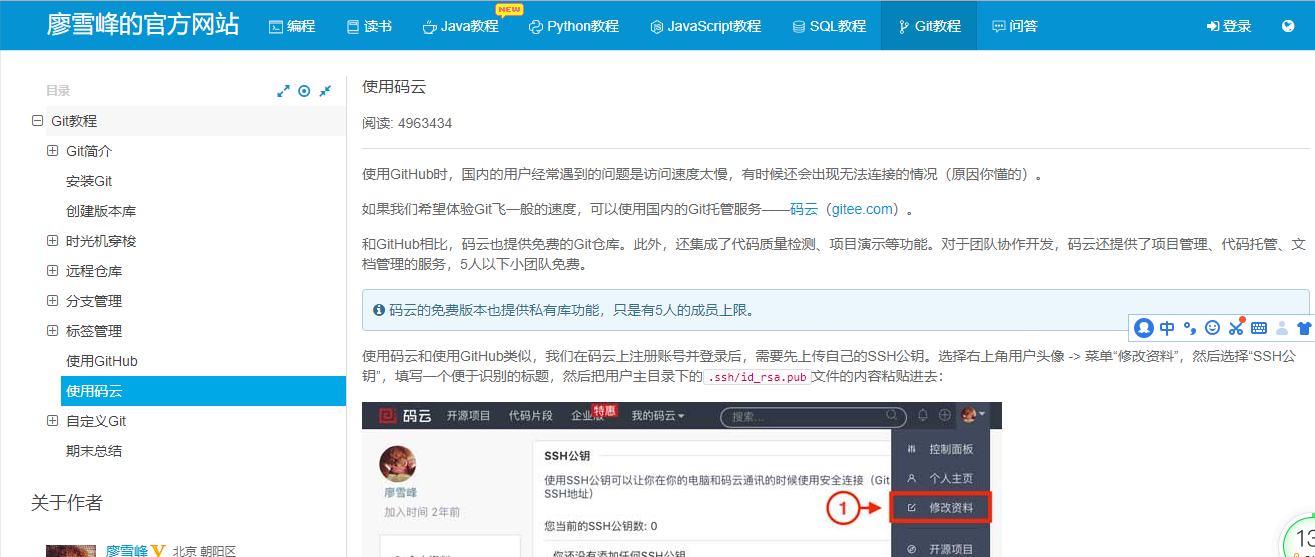The width and height of the screenshot is (1315, 557).
Task: Open the 自定义Git sidebar chapter label
Action: coord(96,421)
